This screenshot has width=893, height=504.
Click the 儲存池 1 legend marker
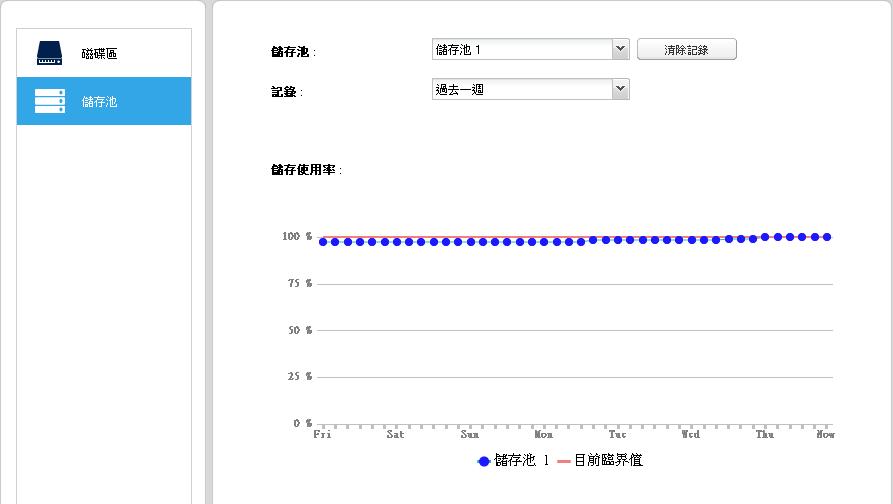point(484,461)
